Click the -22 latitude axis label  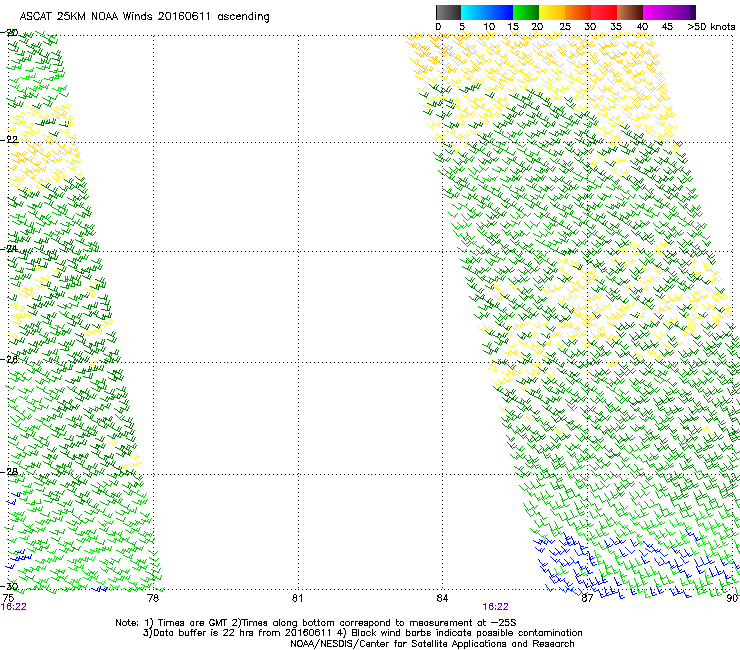click(9, 140)
